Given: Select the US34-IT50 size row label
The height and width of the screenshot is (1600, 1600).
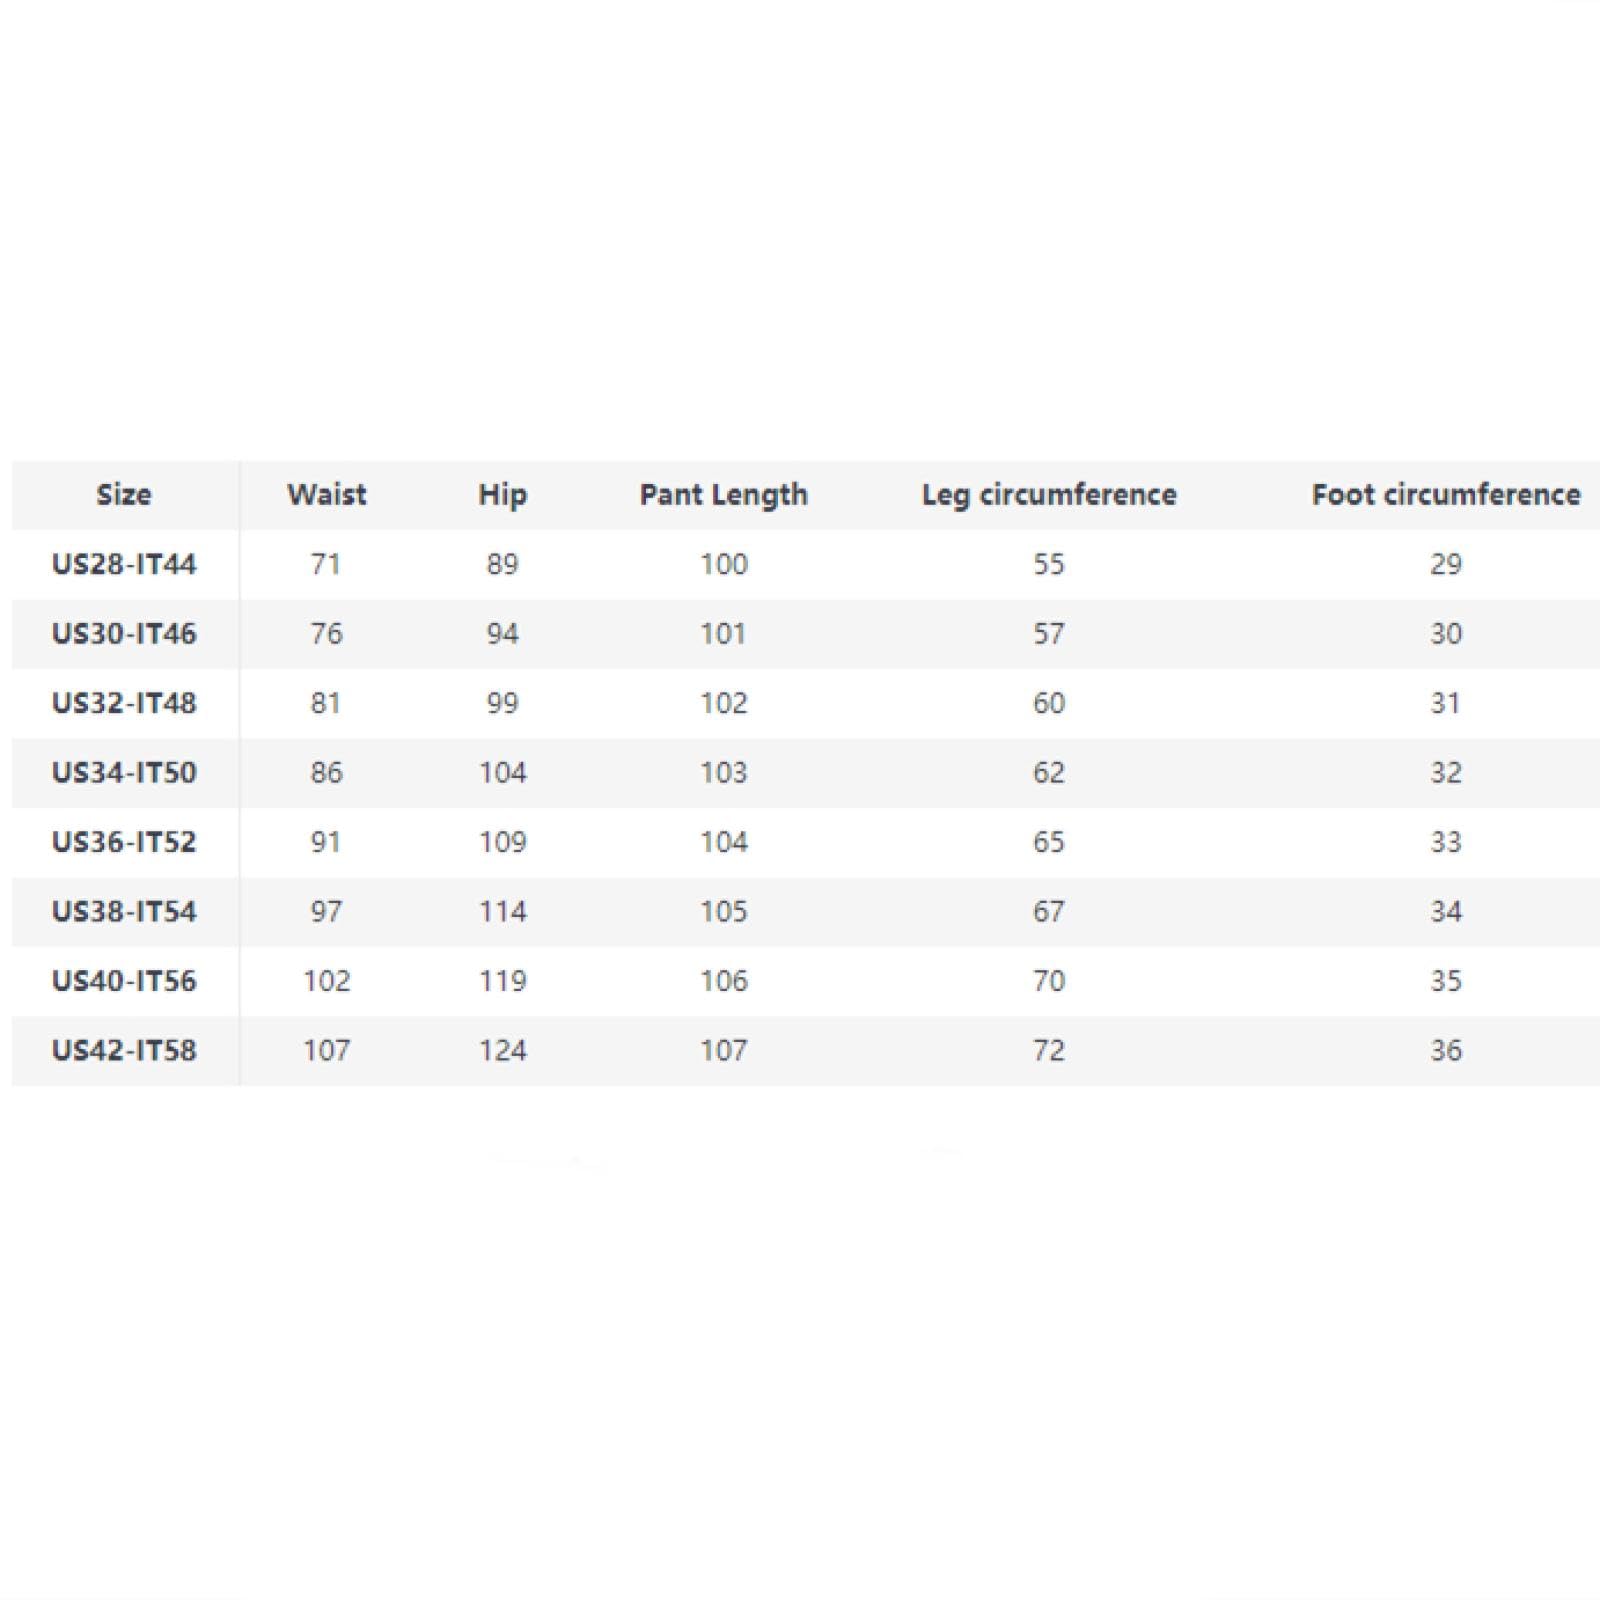Looking at the screenshot, I should 124,773.
